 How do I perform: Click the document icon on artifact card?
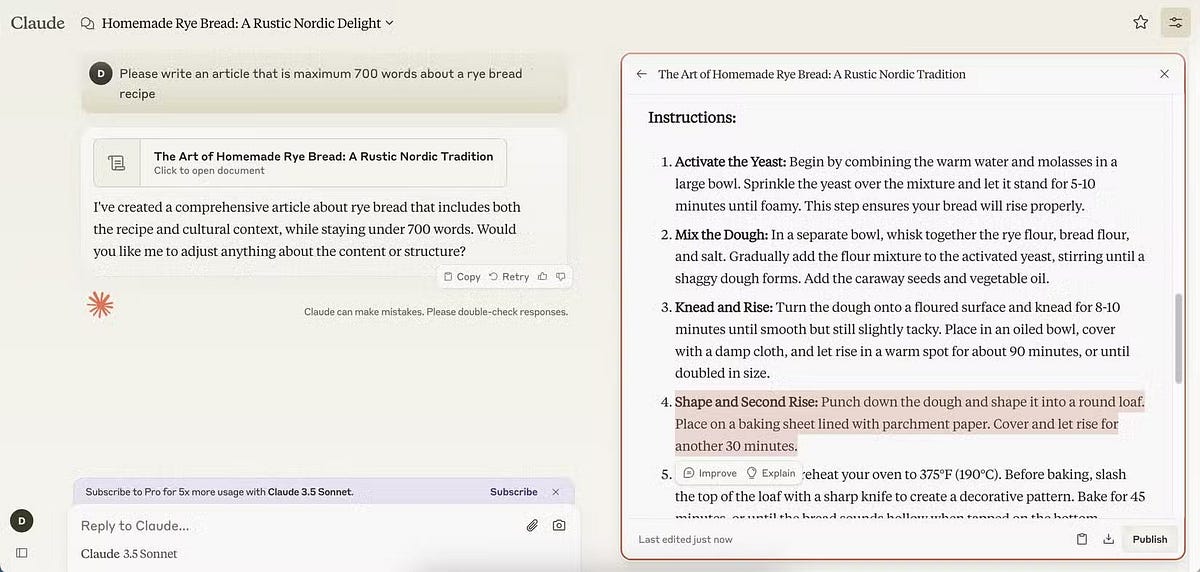click(117, 163)
